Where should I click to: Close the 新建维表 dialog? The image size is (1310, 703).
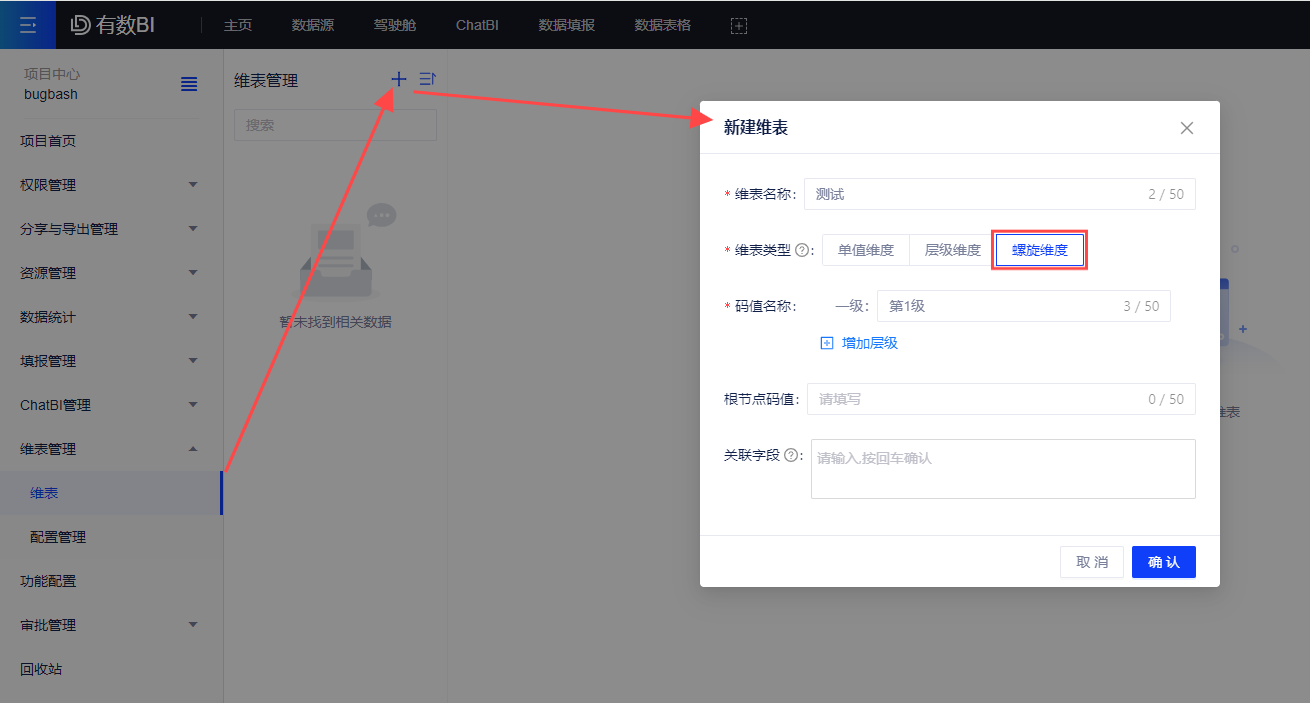(x=1187, y=128)
